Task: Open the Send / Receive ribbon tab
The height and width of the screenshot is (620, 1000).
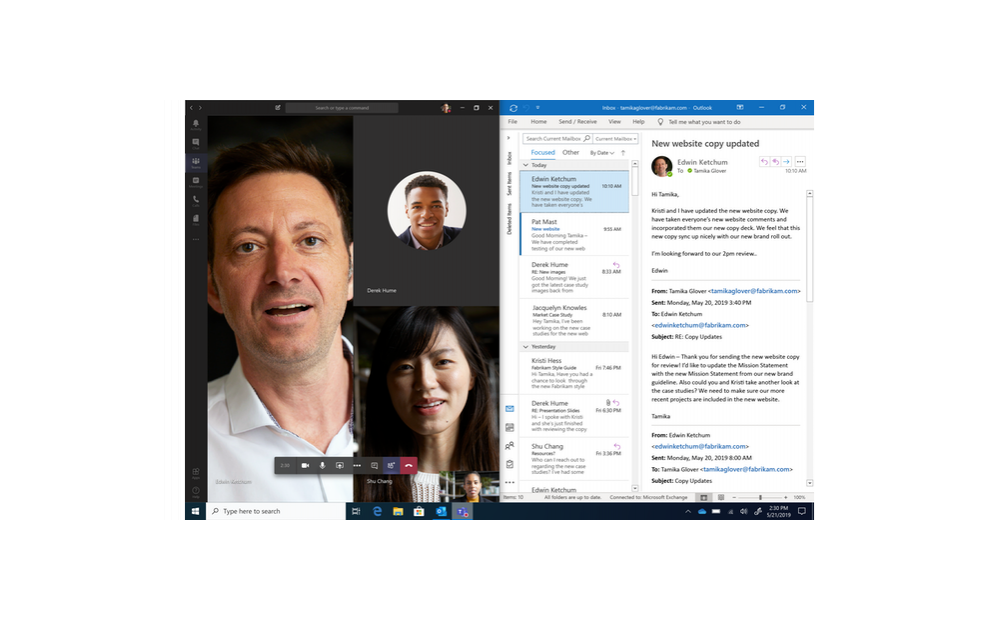Action: (577, 122)
